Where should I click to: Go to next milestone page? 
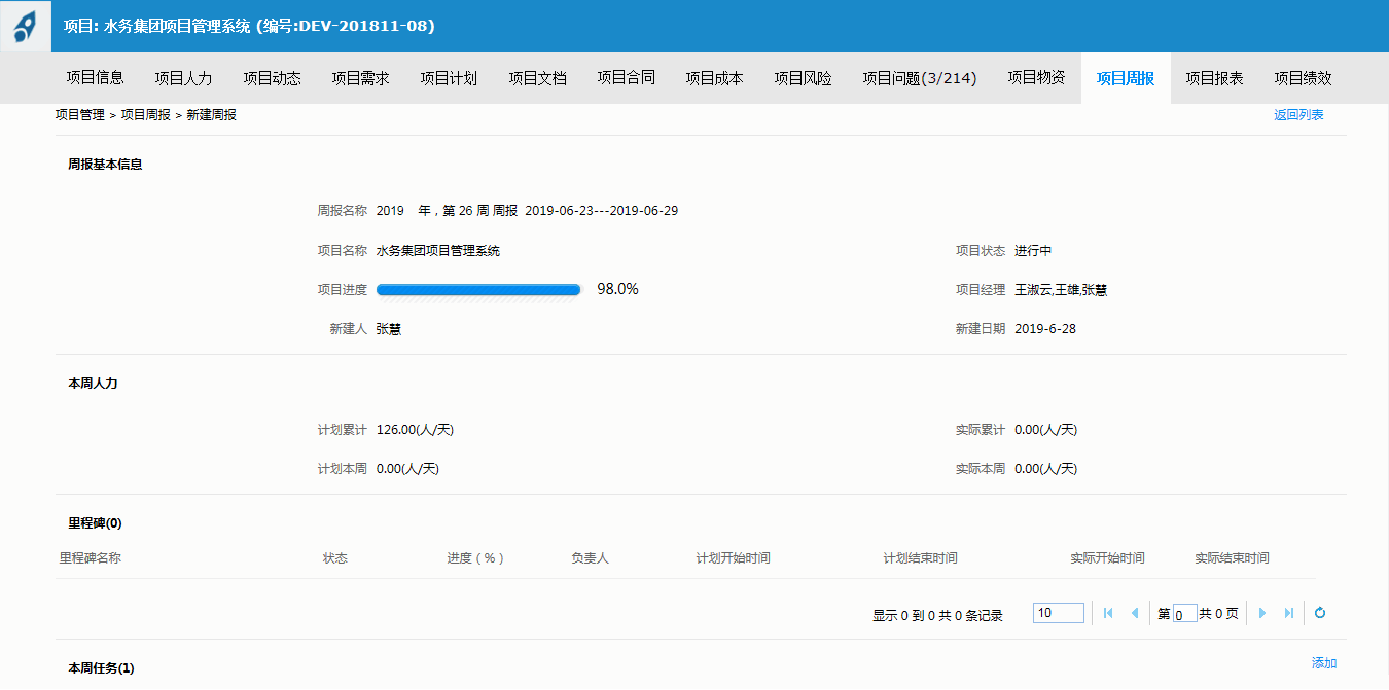pyautogui.click(x=1262, y=613)
